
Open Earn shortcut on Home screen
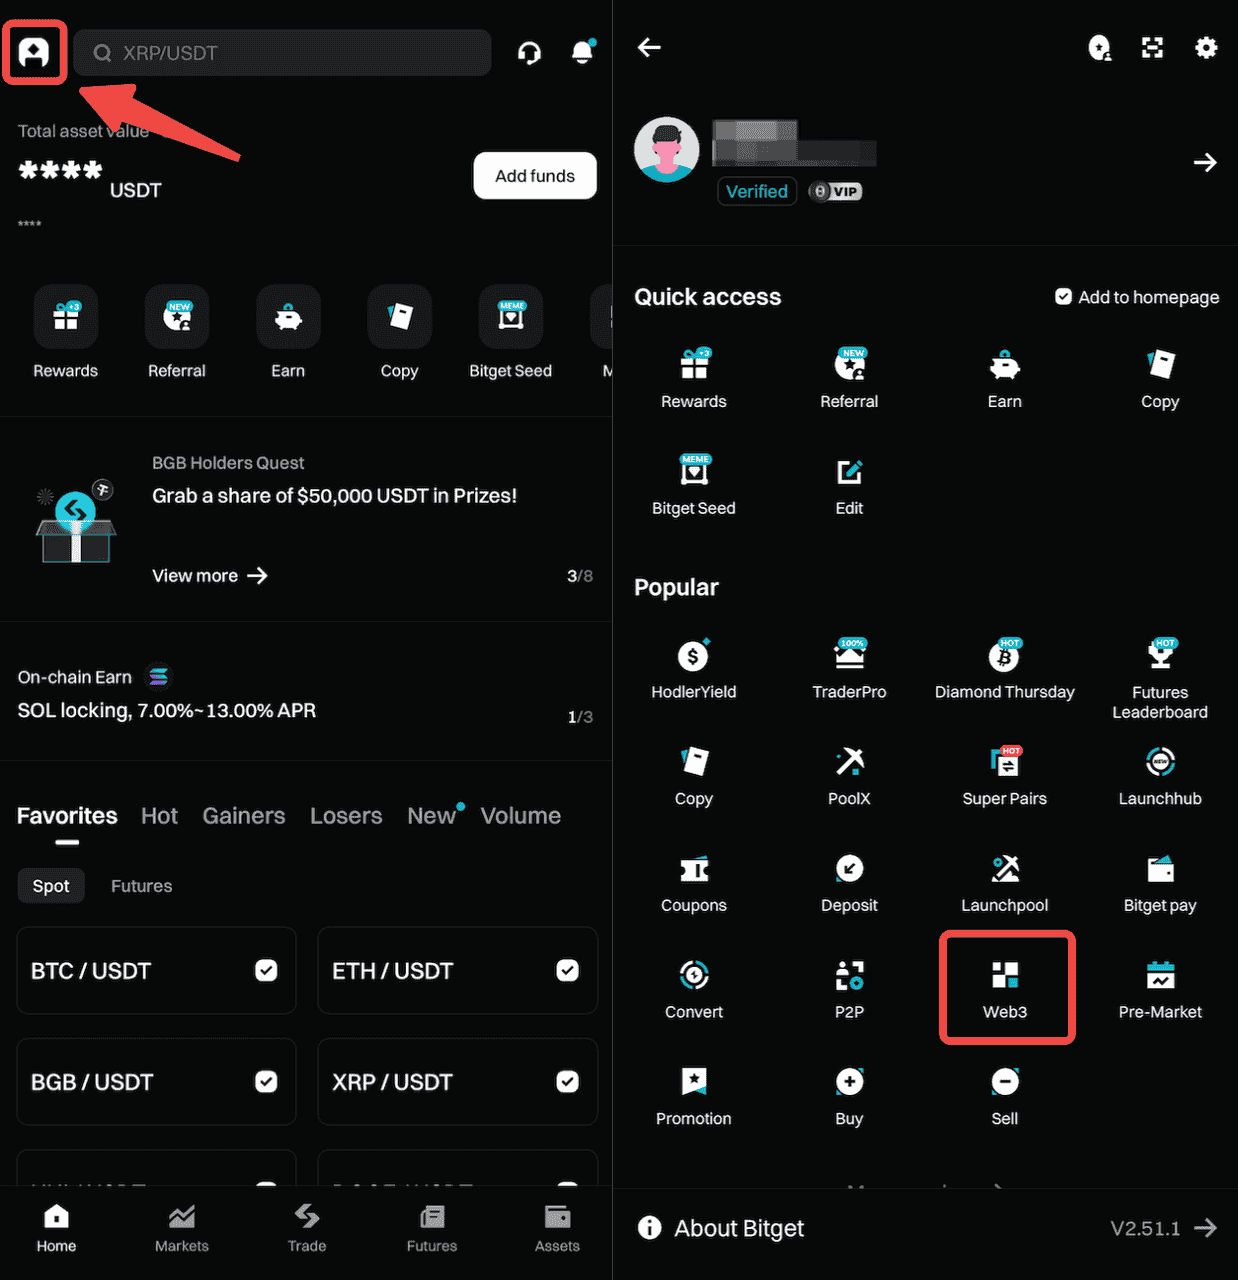click(x=288, y=333)
